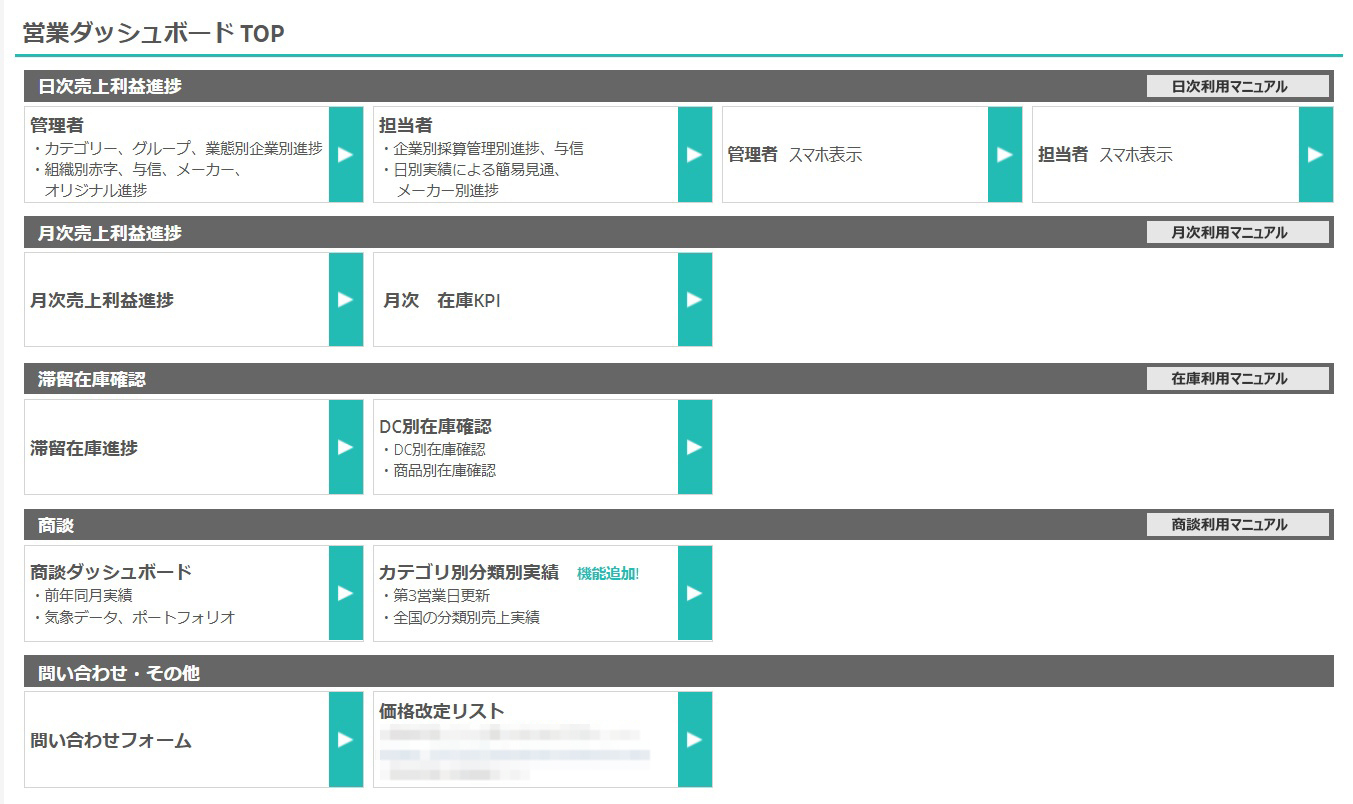Click the arrow icon for 価格改定リスト
Screen dimensions: 1353x804
pyautogui.click(x=694, y=740)
